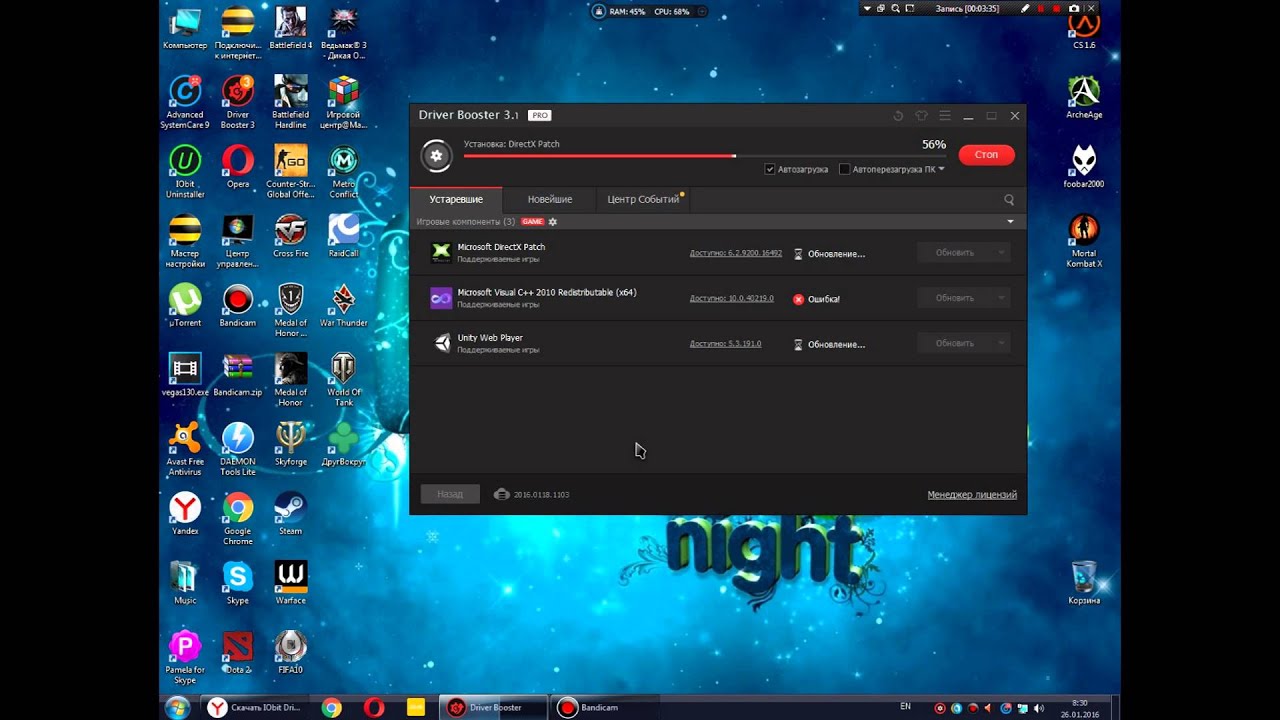Expand the Автоперезагрузка ПК dropdown arrow

942,169
